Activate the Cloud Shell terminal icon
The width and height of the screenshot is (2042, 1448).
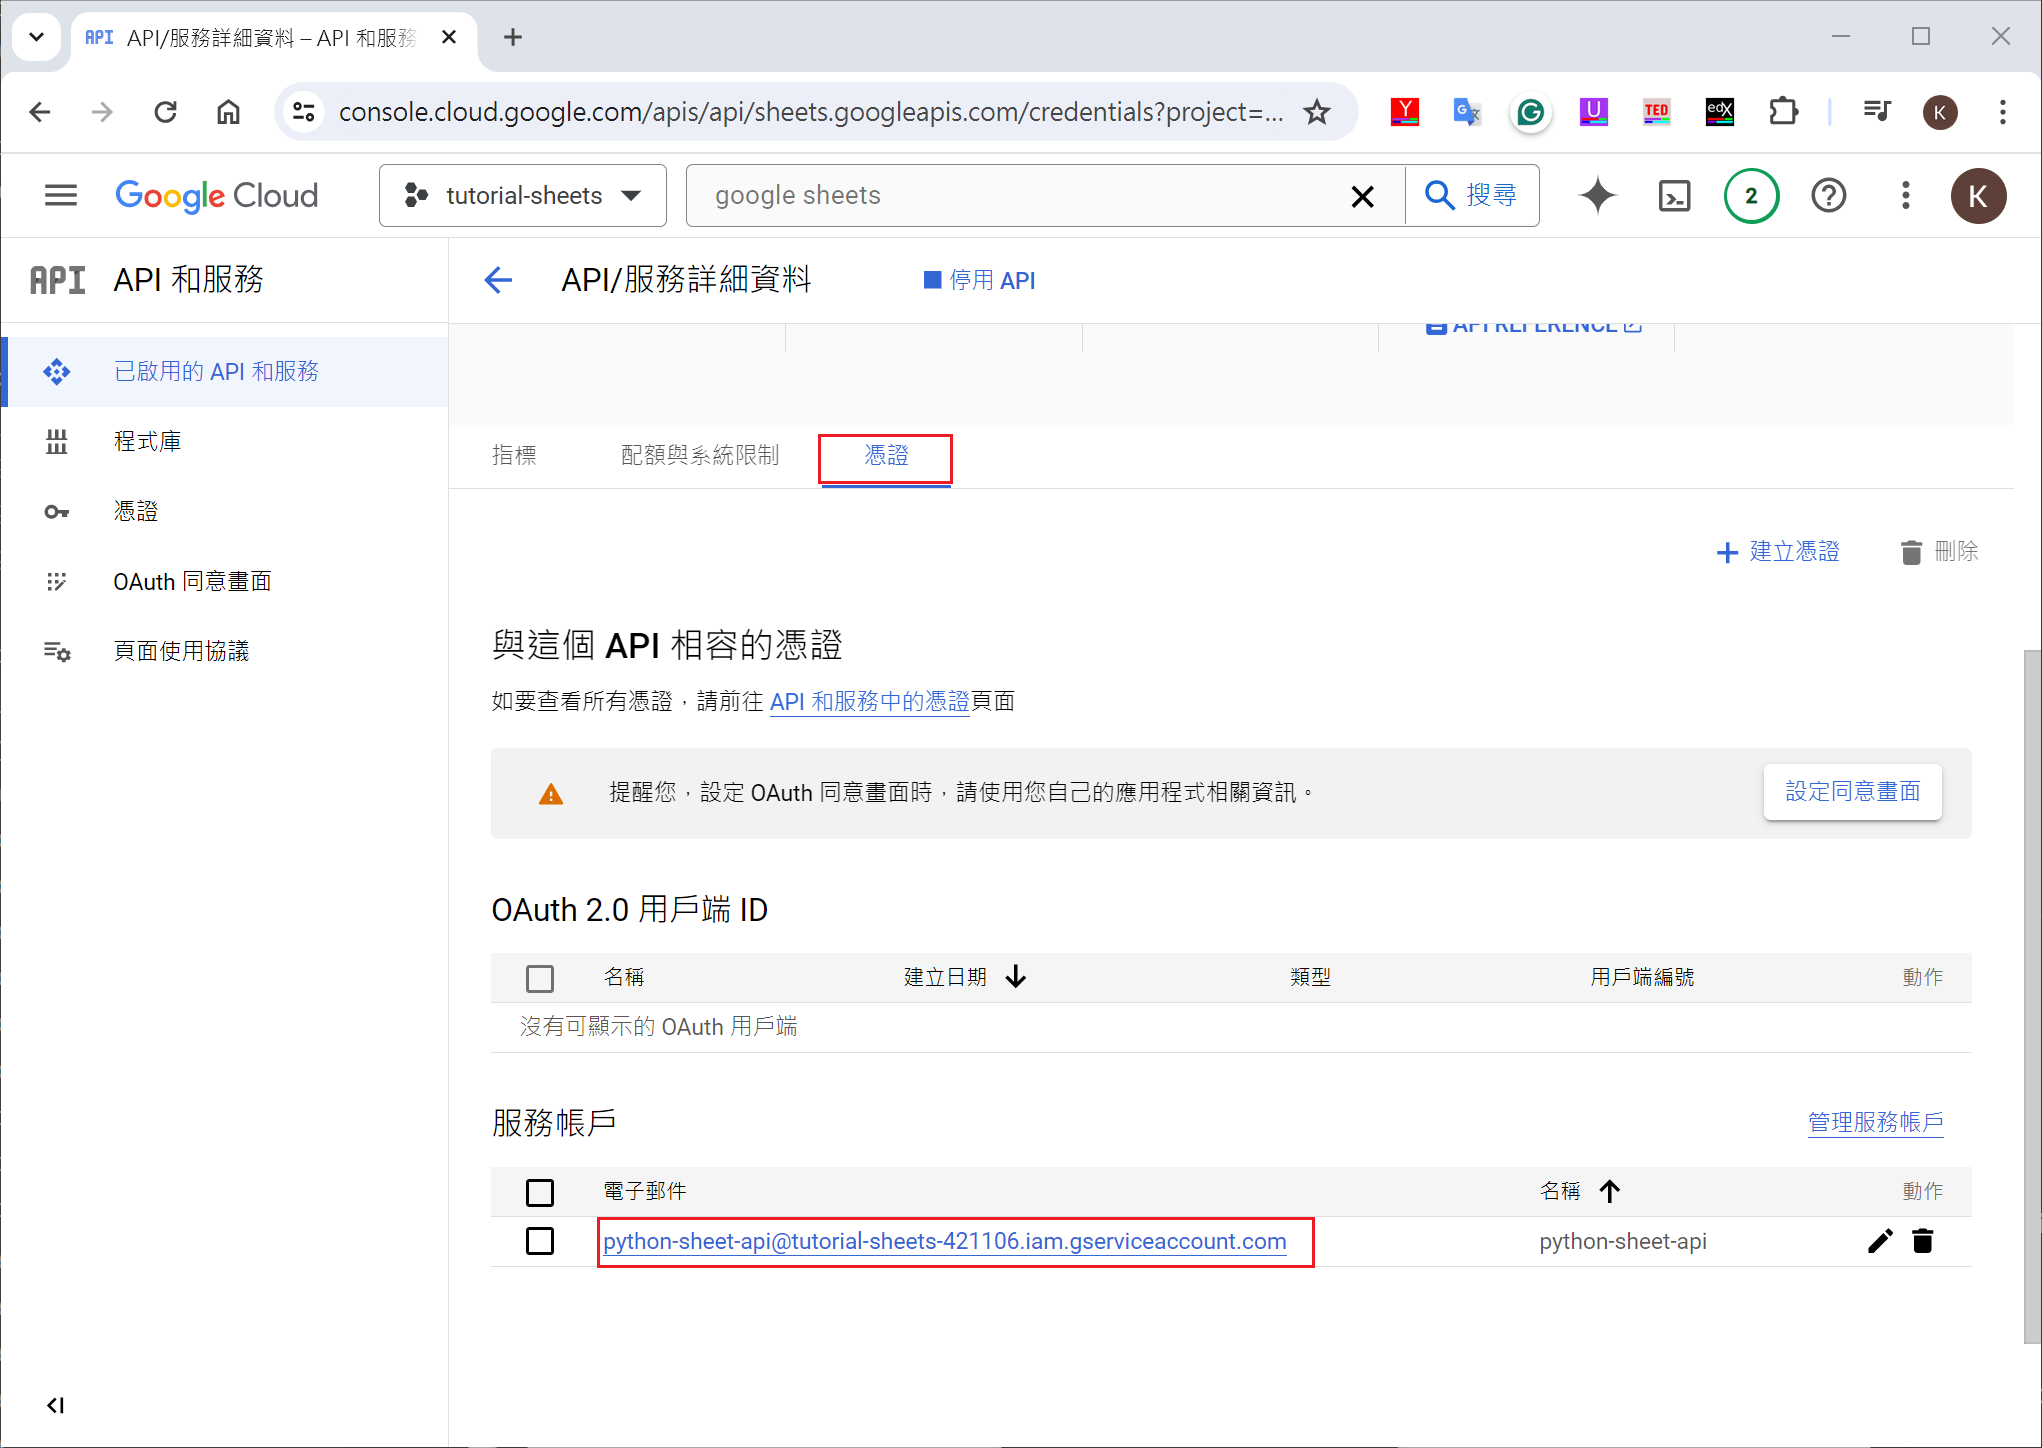click(x=1674, y=195)
